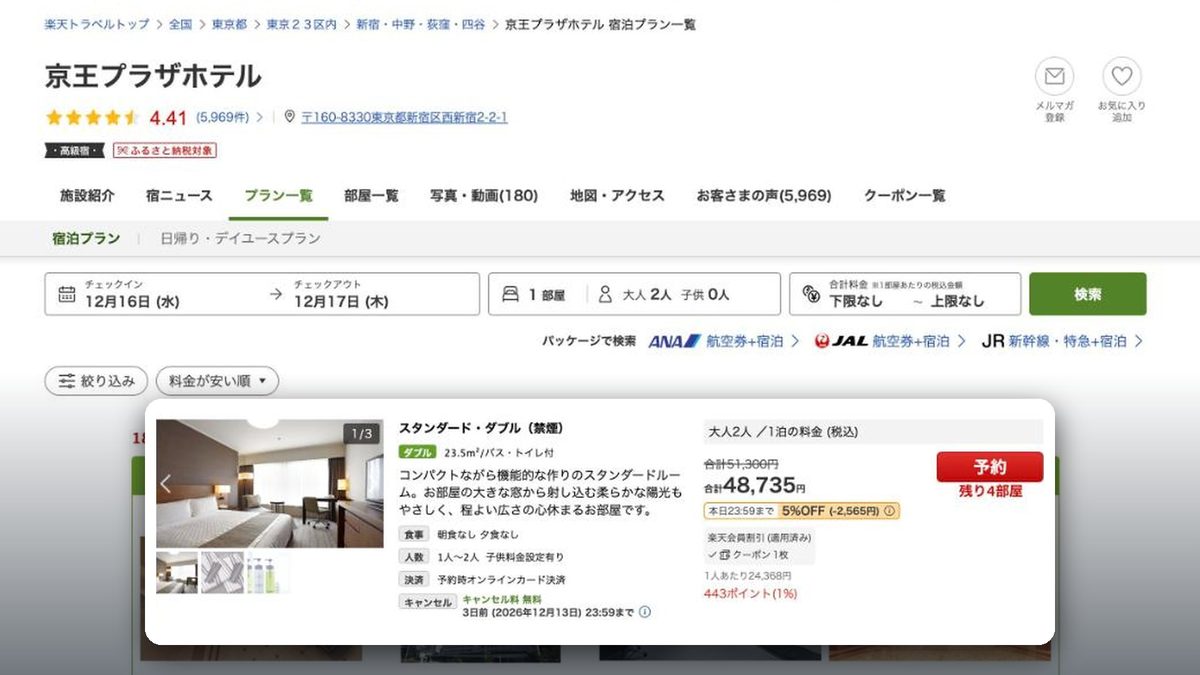The image size is (1200, 675).
Task: Click info icon beside cancellation deadline
Action: 644,612
